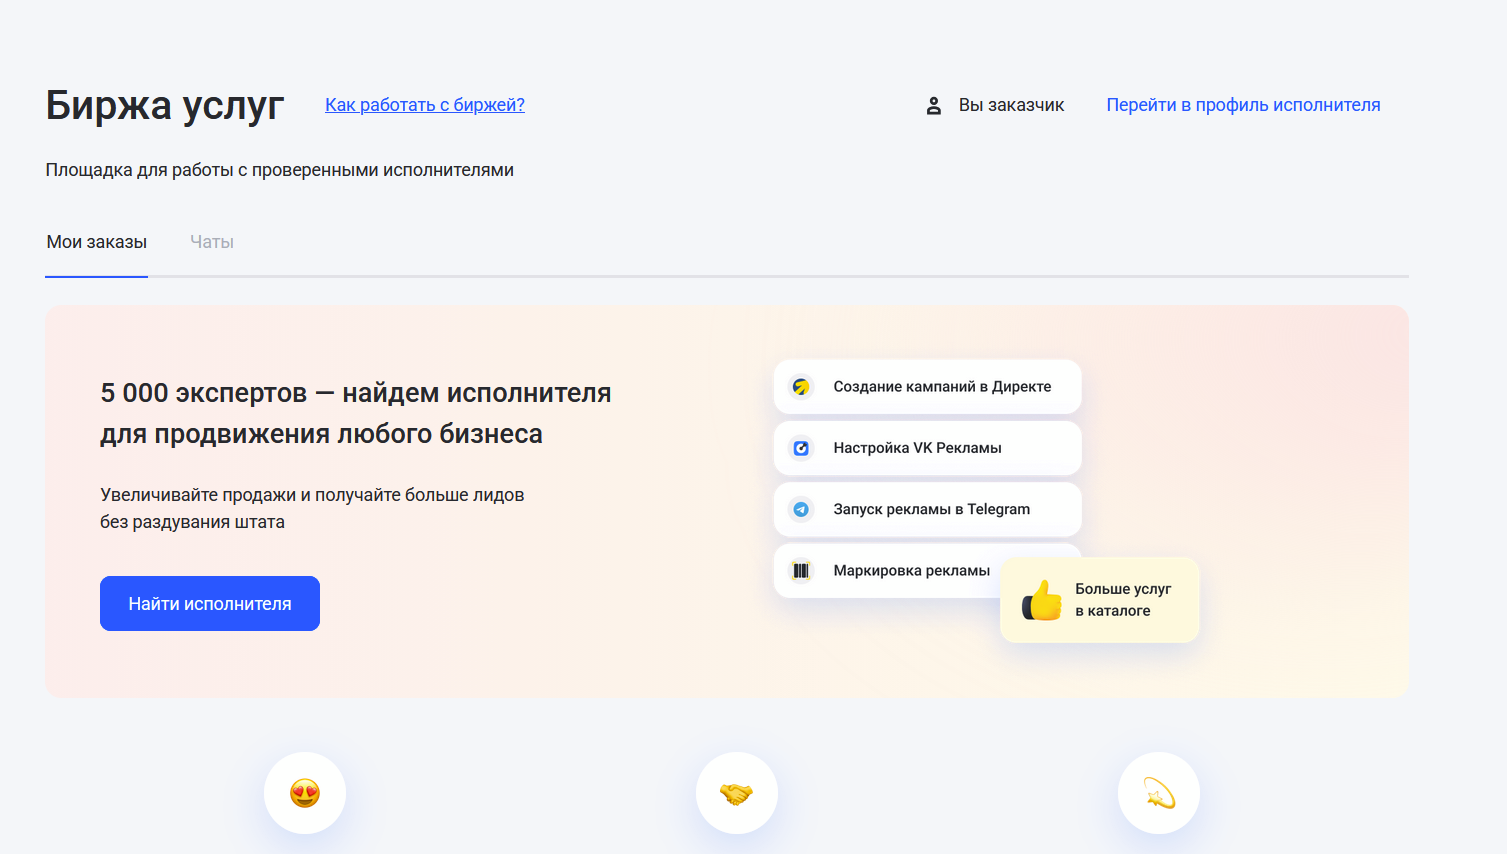Open the Как работать с биржей? link
The height and width of the screenshot is (854, 1507).
coord(424,104)
